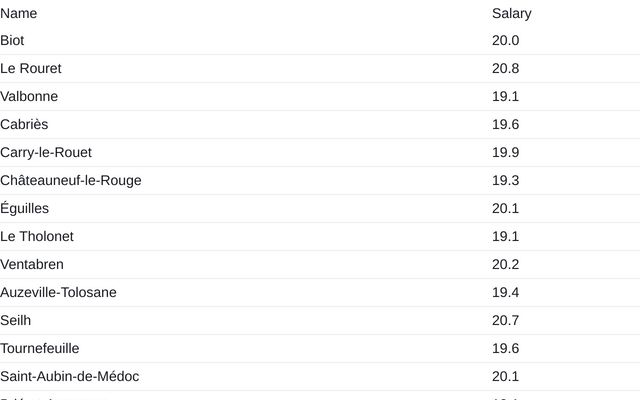Select the Tournefeuille row name

pos(40,348)
